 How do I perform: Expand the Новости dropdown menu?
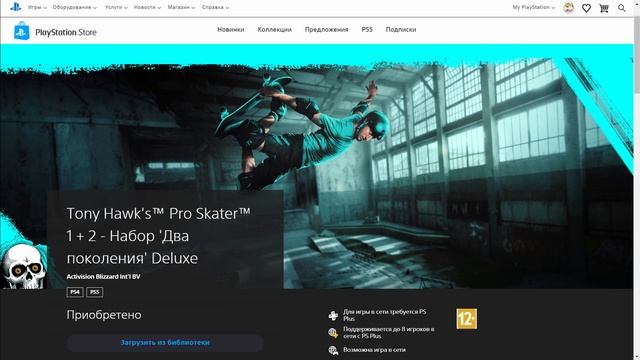coord(147,7)
